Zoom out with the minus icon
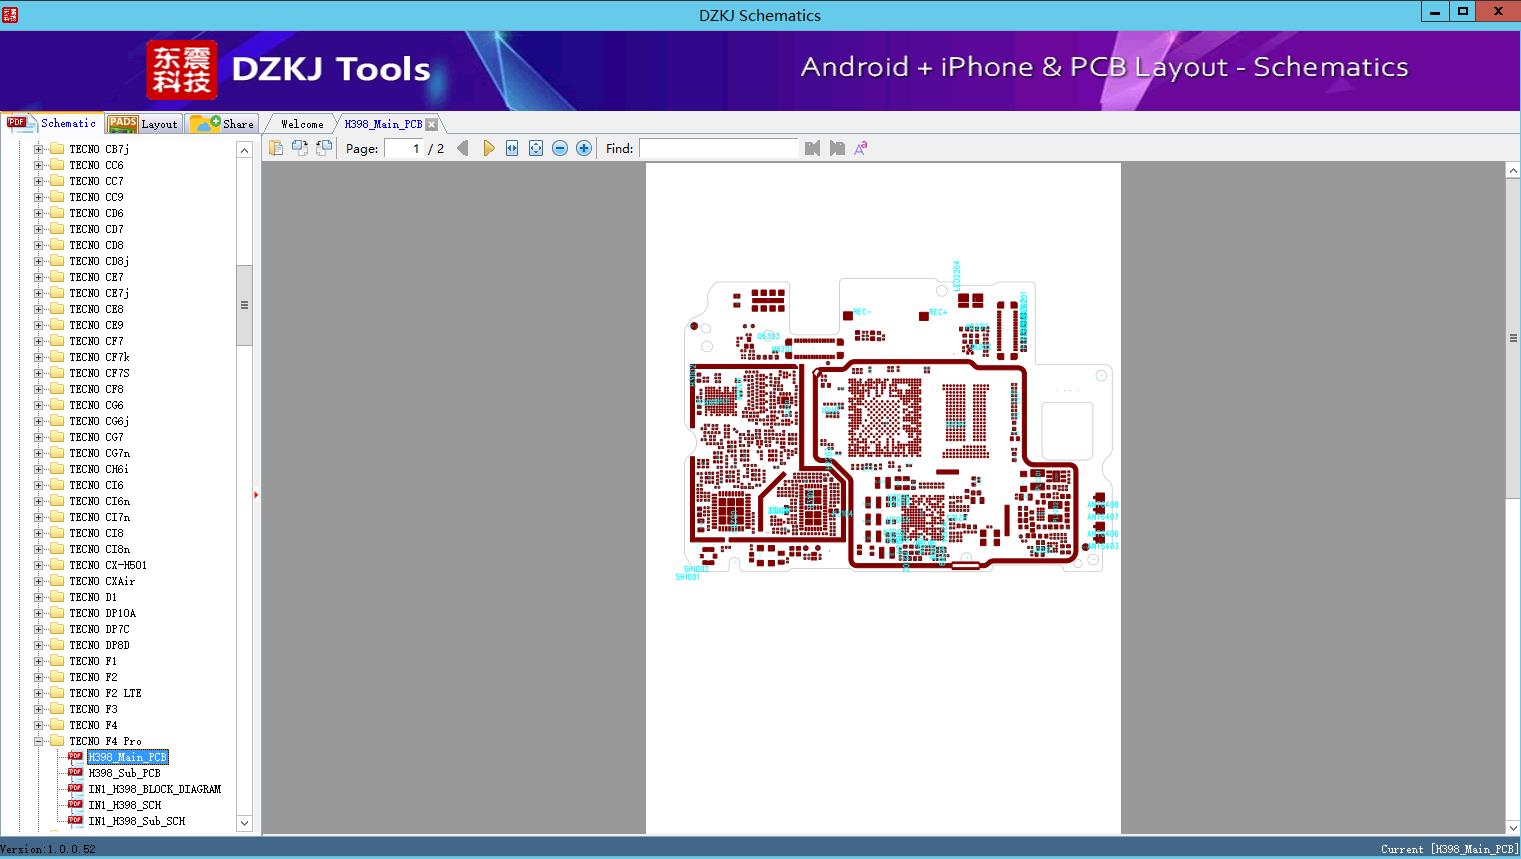This screenshot has width=1521, height=859. (x=560, y=148)
